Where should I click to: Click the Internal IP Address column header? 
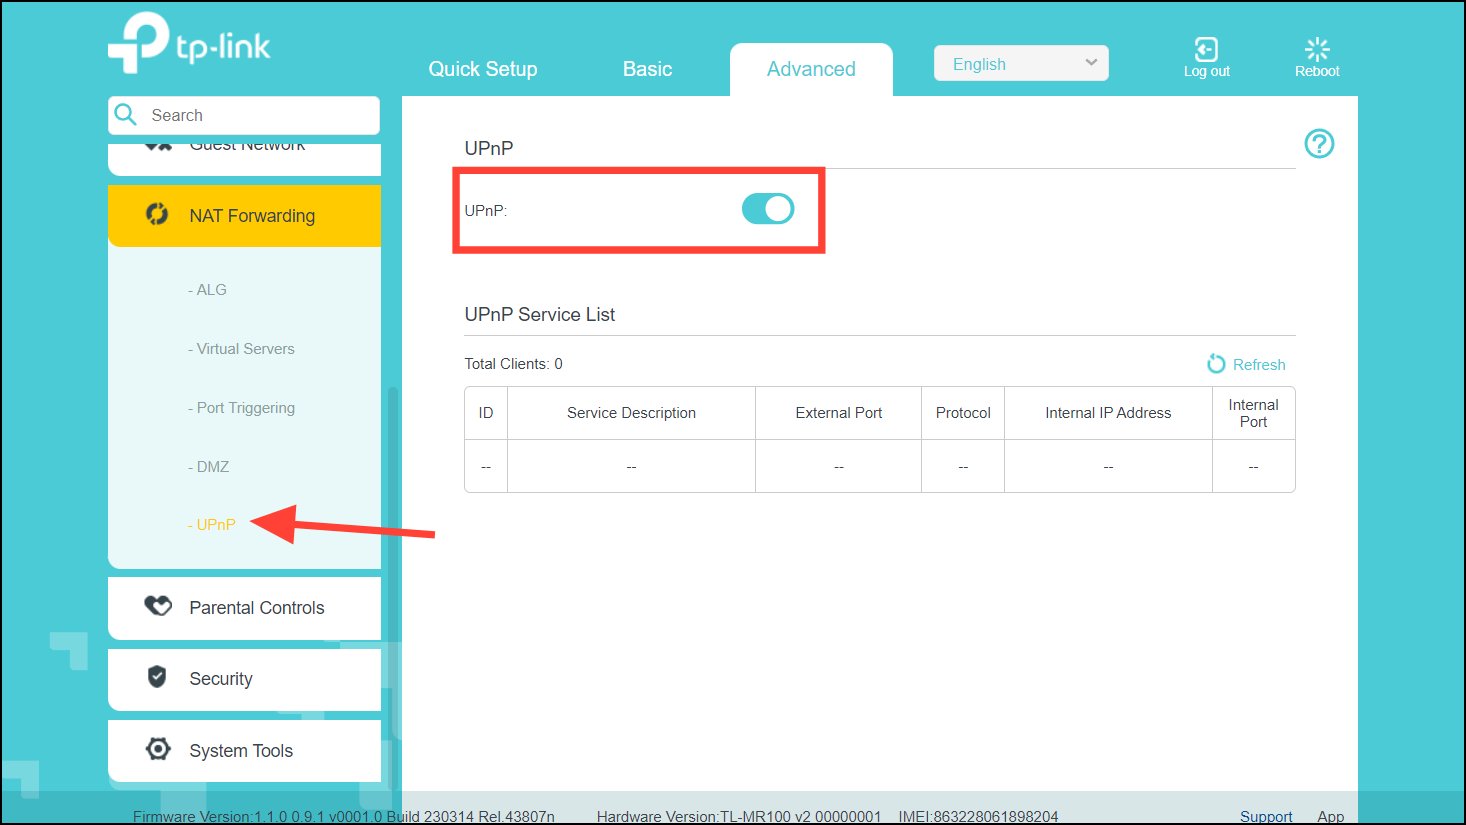coord(1108,413)
